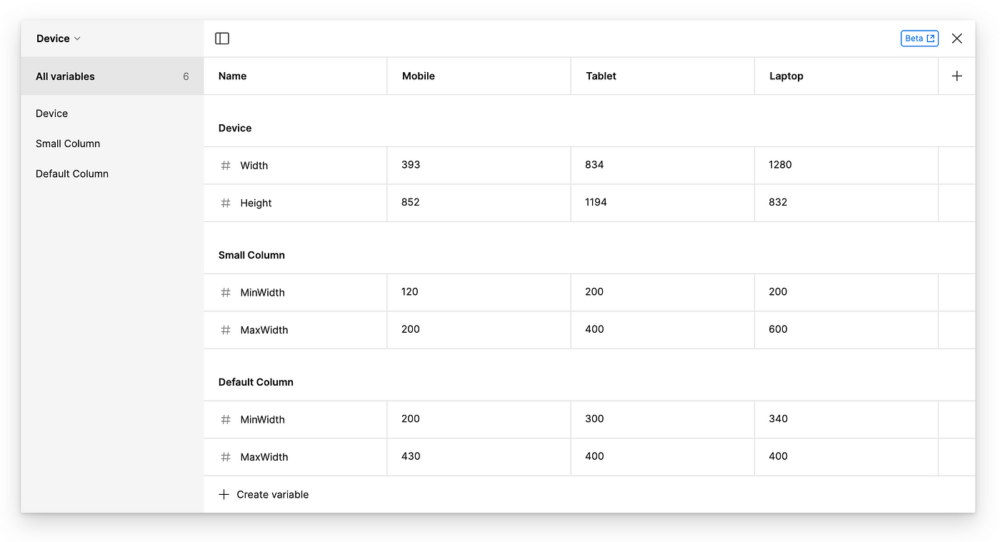Screen dimensions: 1000x542
Task: Select the Small Column group in sidebar
Action: click(68, 144)
